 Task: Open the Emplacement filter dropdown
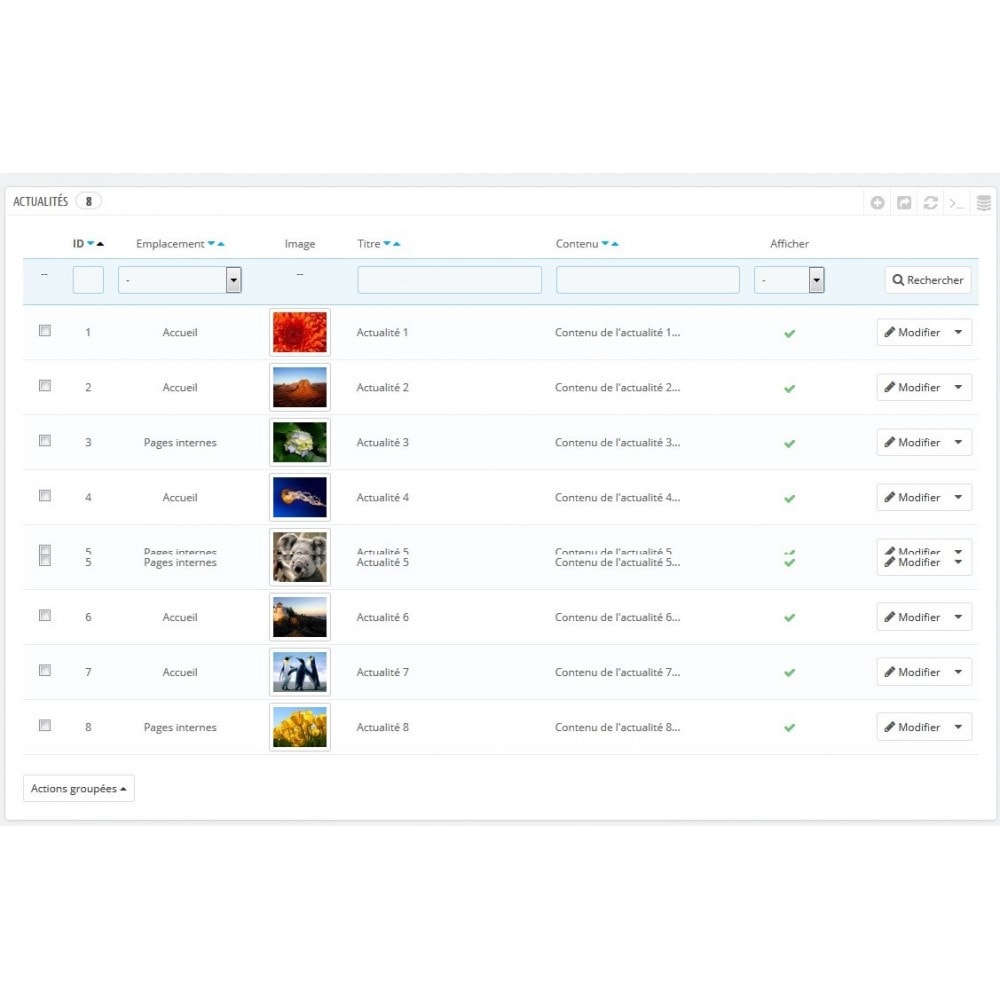[180, 280]
